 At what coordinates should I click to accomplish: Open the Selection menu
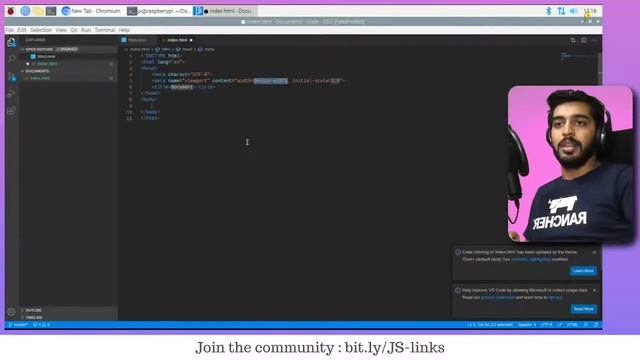click(x=41, y=30)
